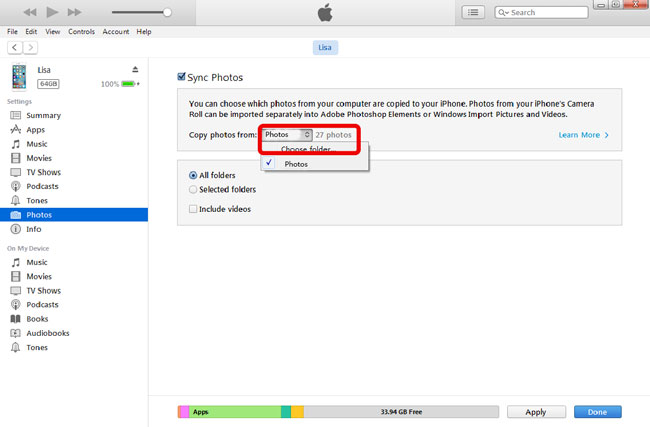Viewport: 650px width, 427px height.
Task: Open the Learn More link
Action: tap(583, 135)
